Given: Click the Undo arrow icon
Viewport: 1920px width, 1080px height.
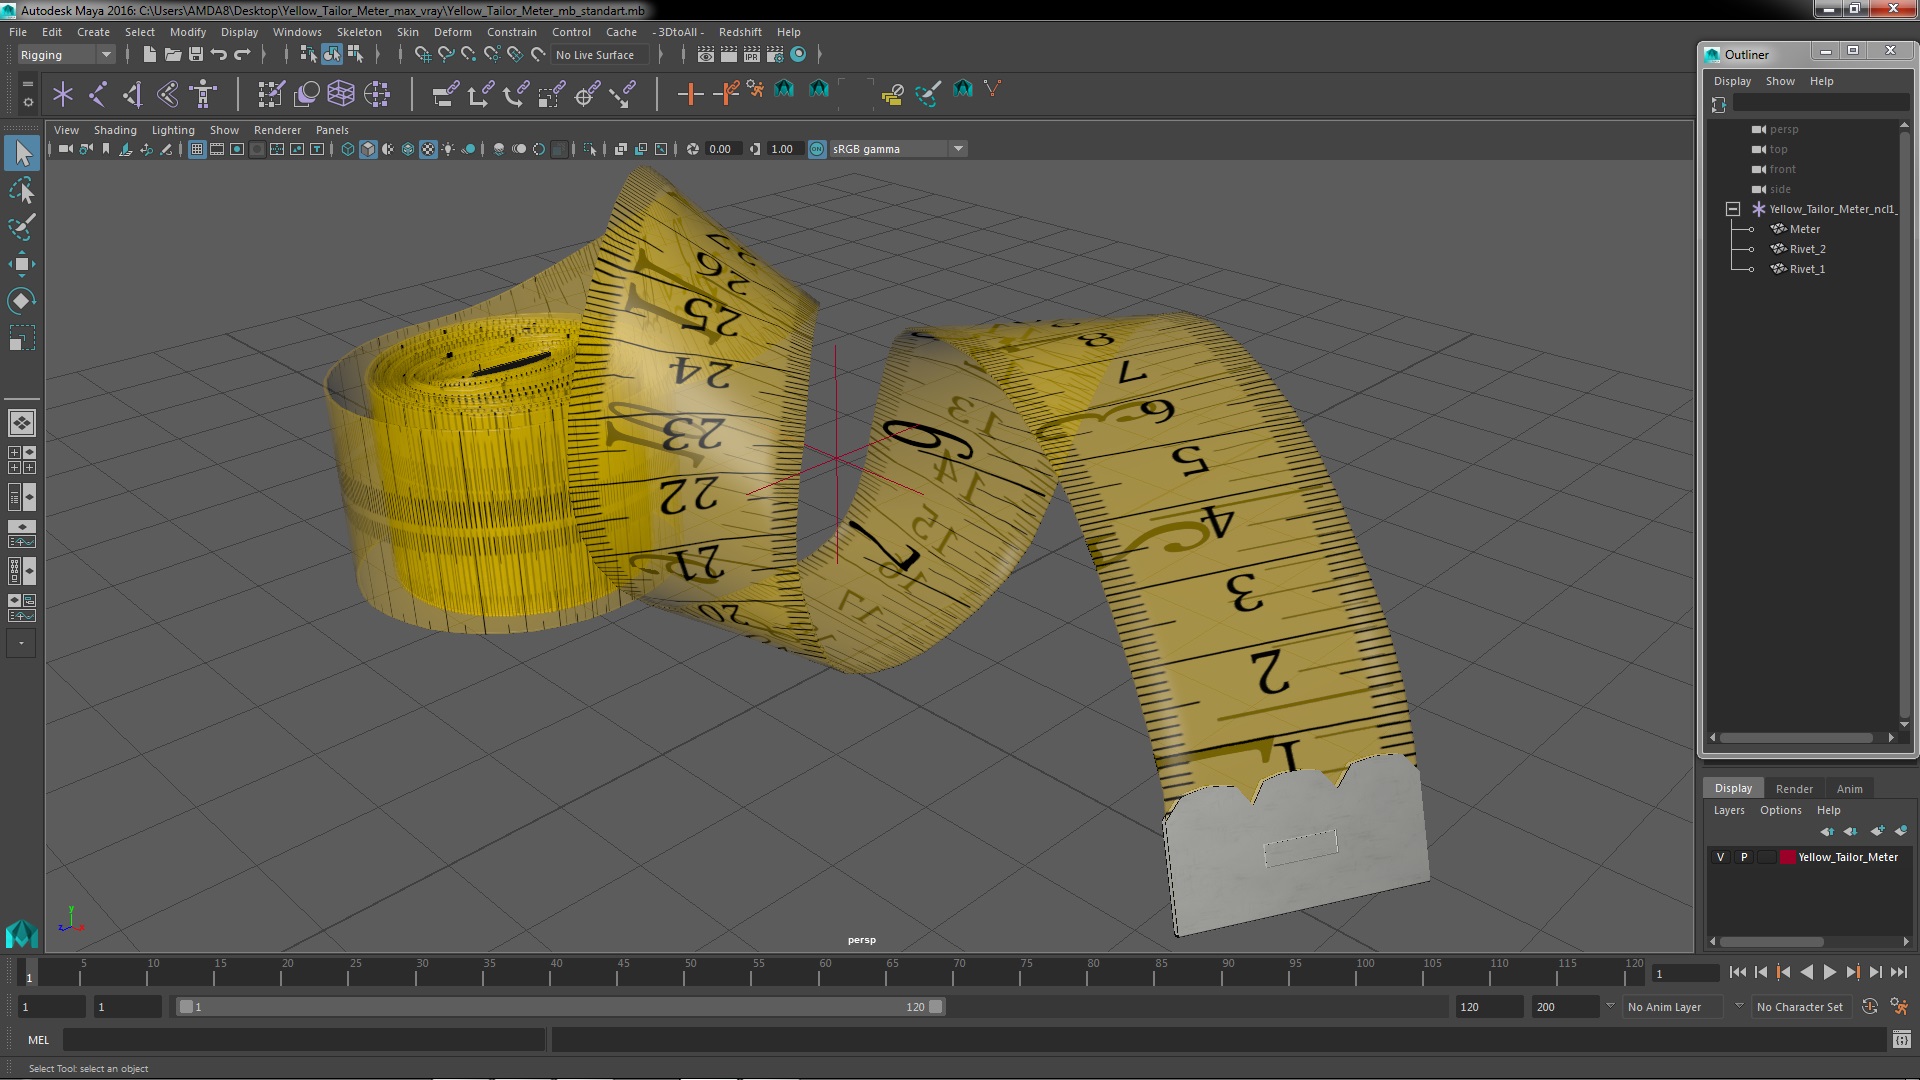Looking at the screenshot, I should tap(219, 55).
